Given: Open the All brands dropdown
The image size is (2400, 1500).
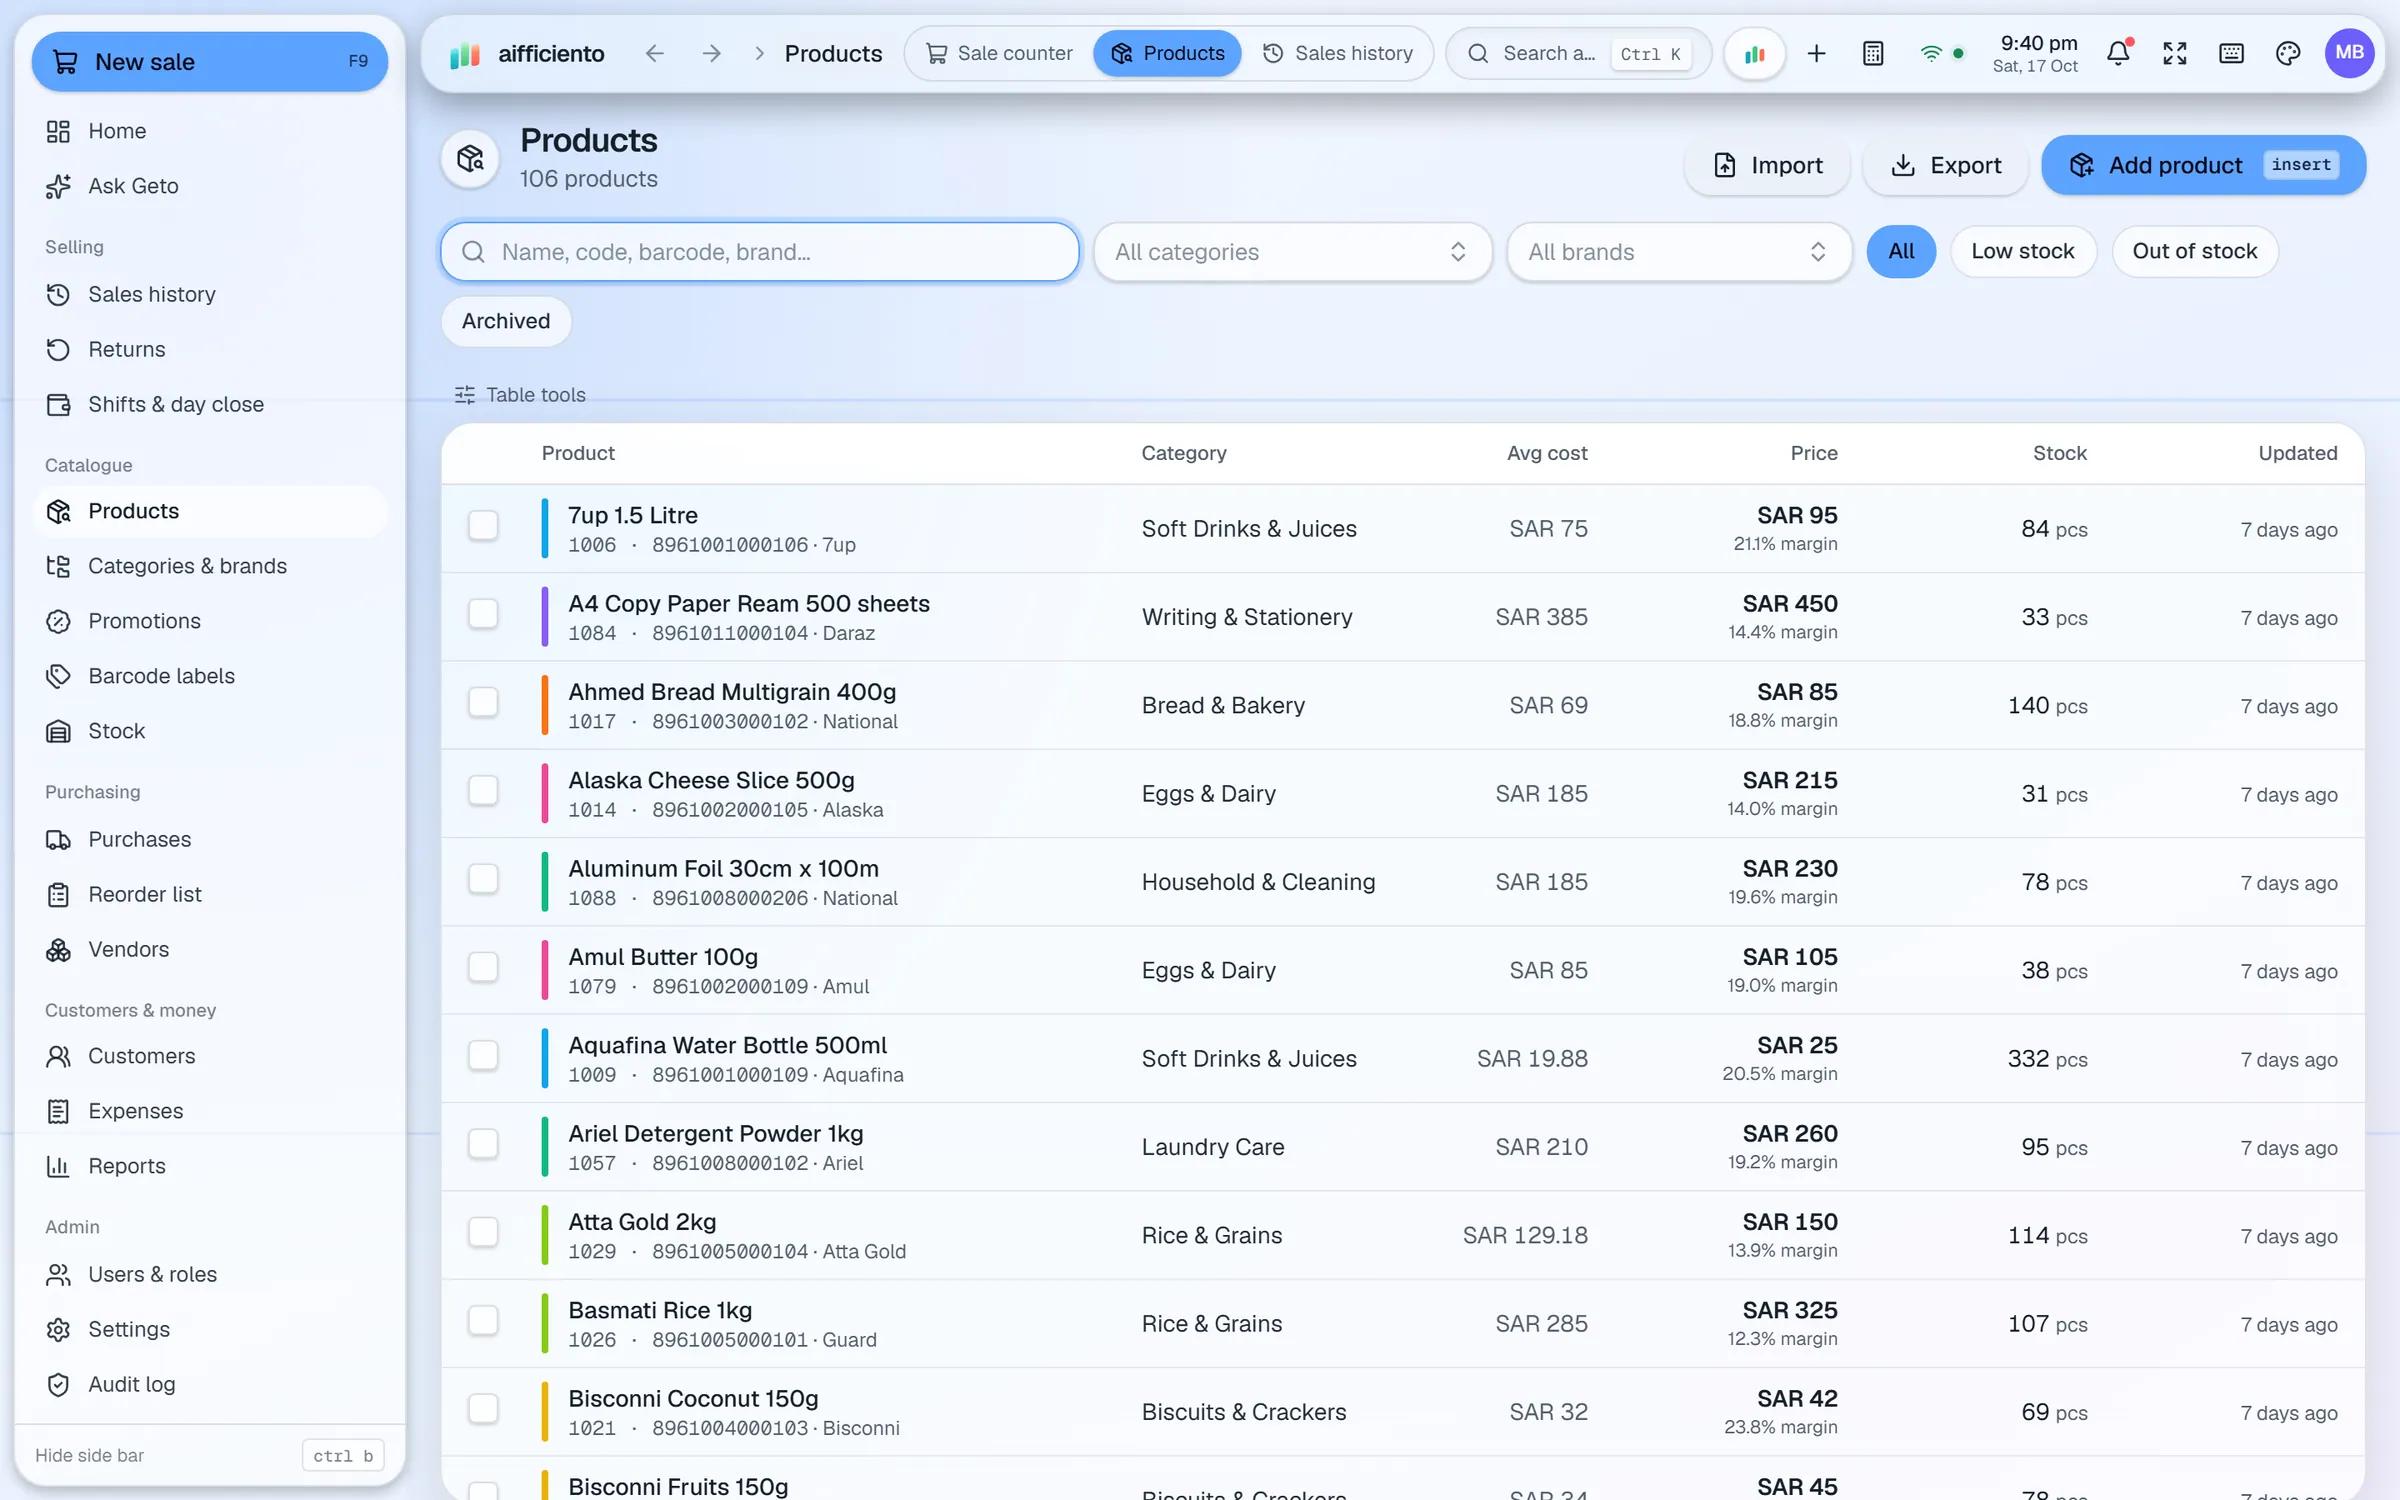Looking at the screenshot, I should coord(1679,252).
